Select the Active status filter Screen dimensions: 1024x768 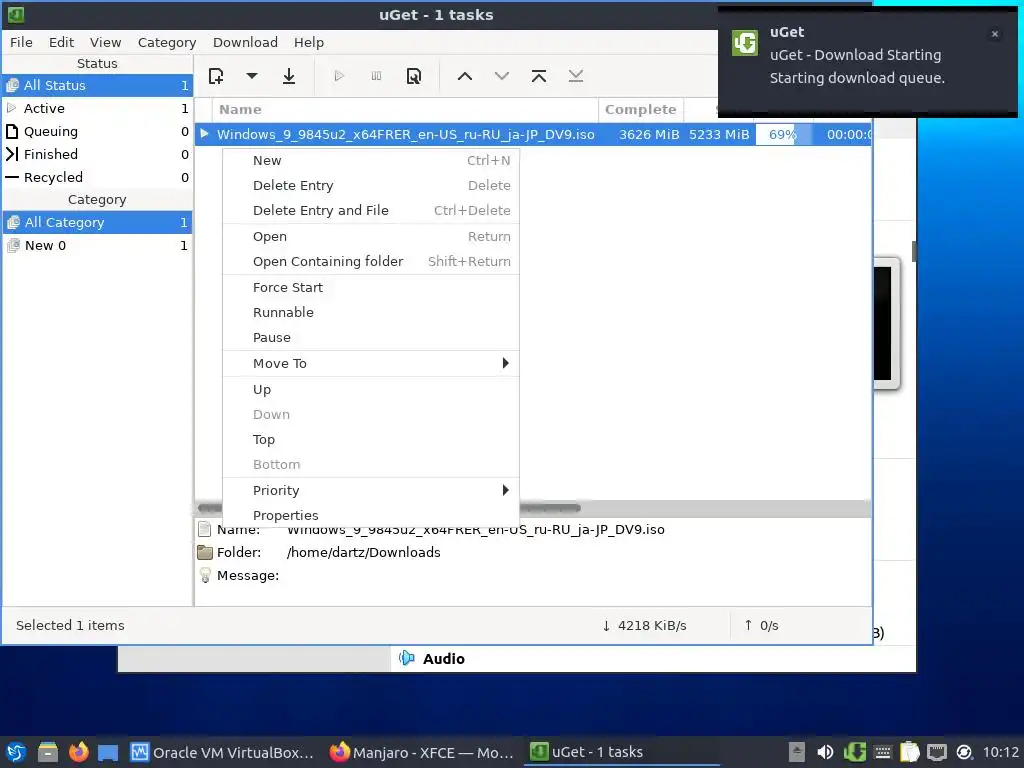tap(97, 108)
